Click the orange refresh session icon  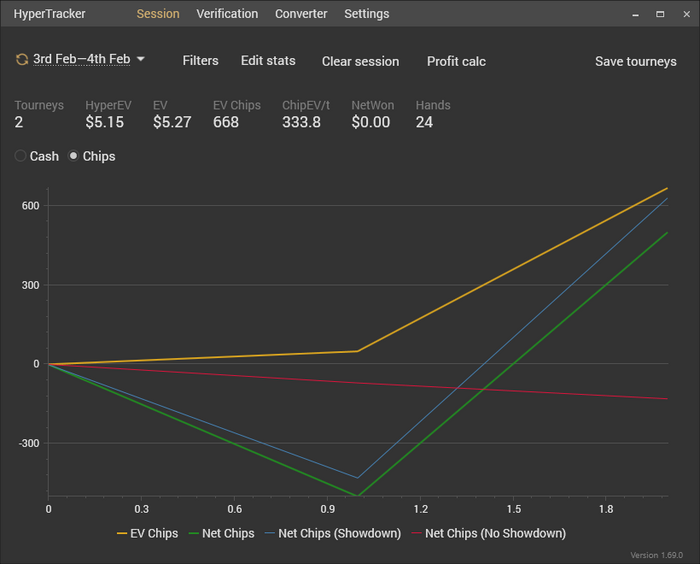tap(21, 59)
